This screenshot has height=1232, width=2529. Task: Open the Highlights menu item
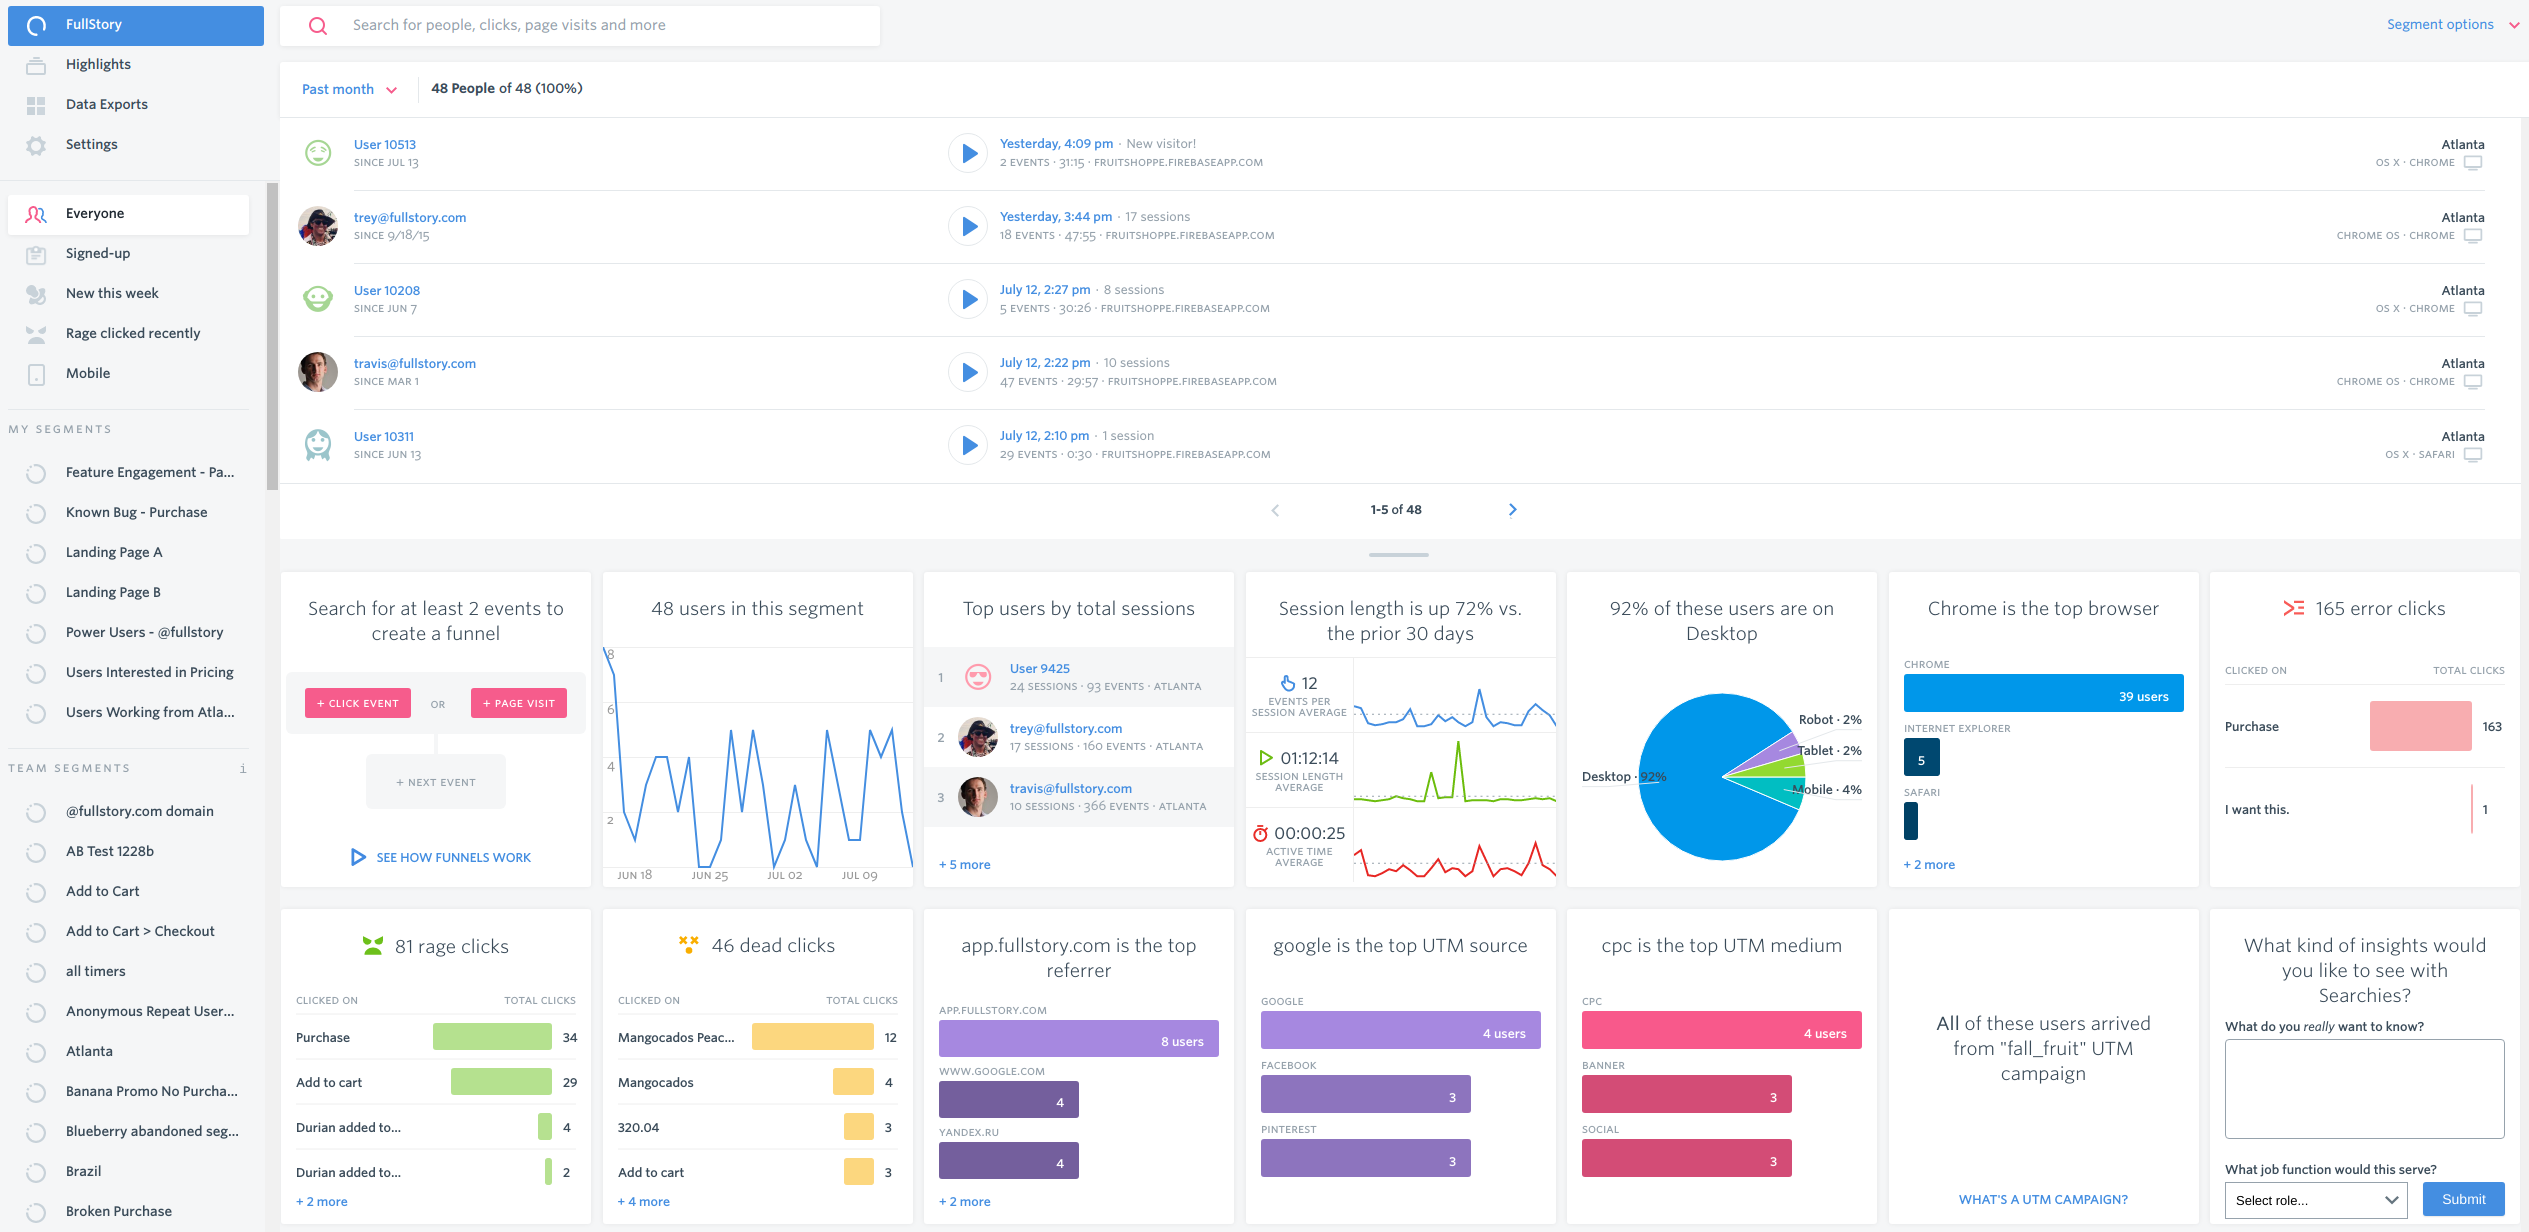pos(98,65)
